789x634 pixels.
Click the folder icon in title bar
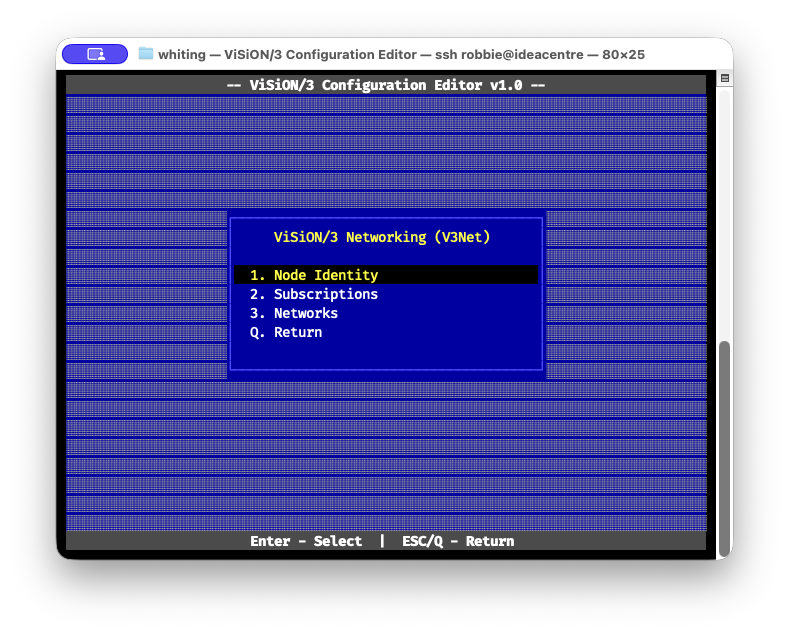coord(146,54)
